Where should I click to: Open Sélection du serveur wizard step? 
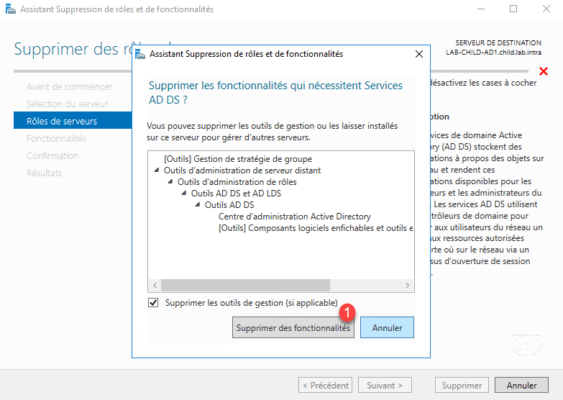tap(67, 104)
